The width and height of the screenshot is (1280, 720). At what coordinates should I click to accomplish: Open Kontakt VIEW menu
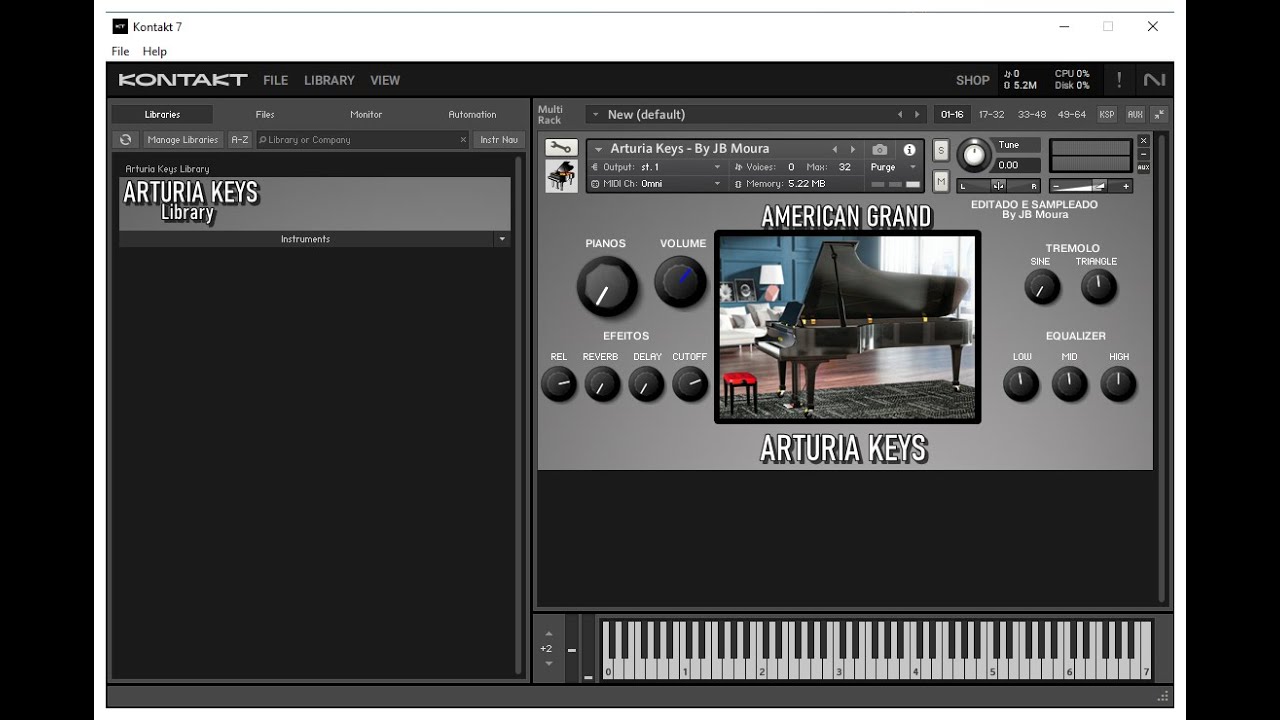385,80
